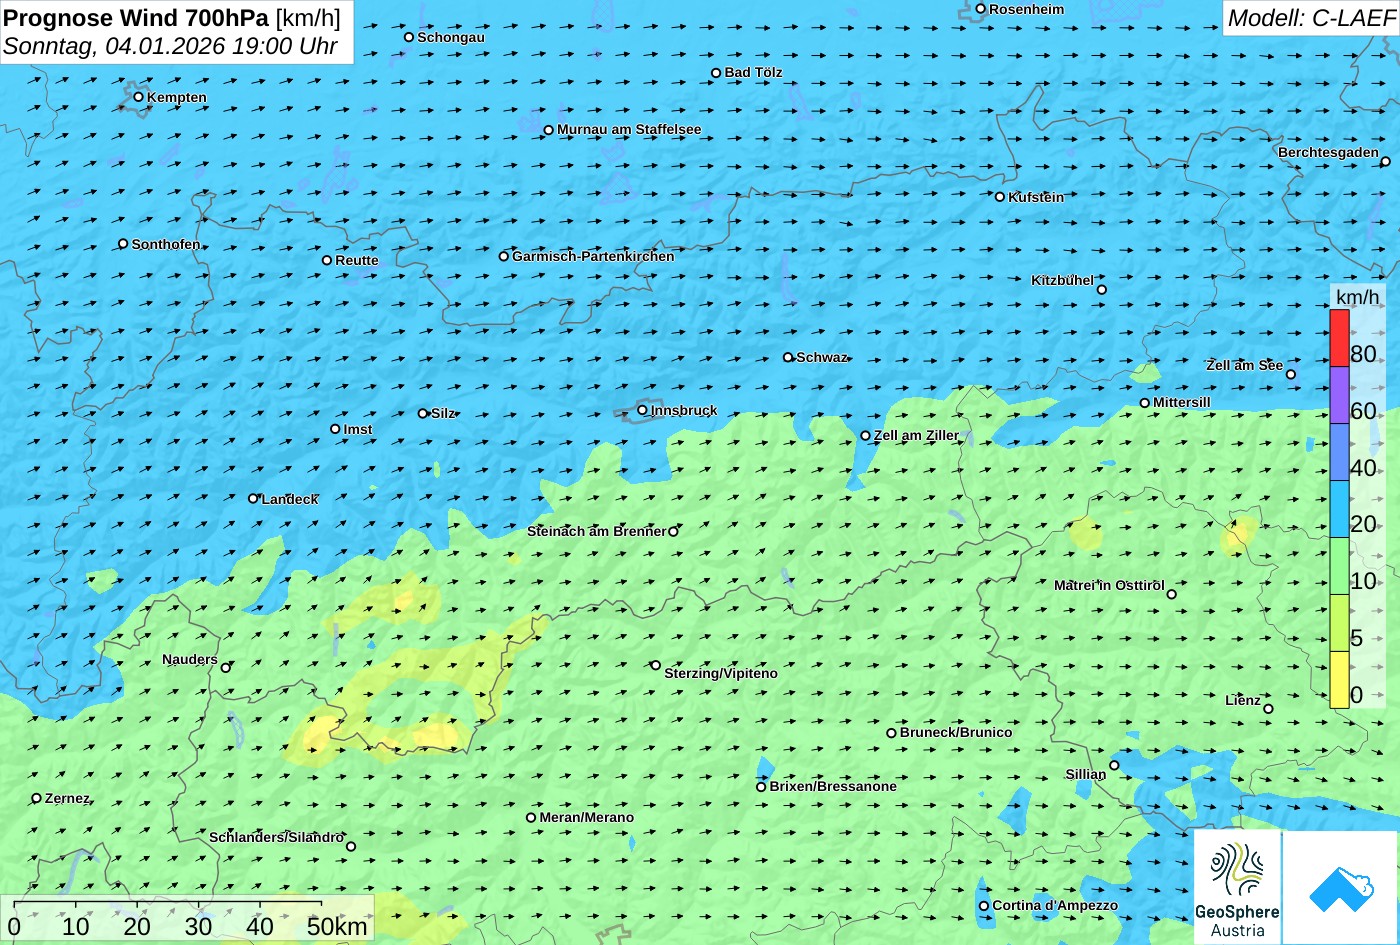
Task: Click the 'Garmisch-Partenkirchen' label
Action: 593,256
